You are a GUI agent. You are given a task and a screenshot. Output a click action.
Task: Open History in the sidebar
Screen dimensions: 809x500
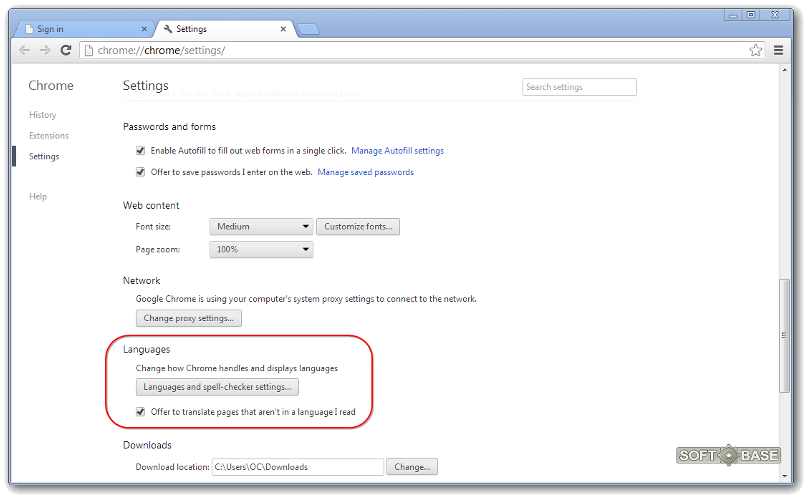click(43, 115)
